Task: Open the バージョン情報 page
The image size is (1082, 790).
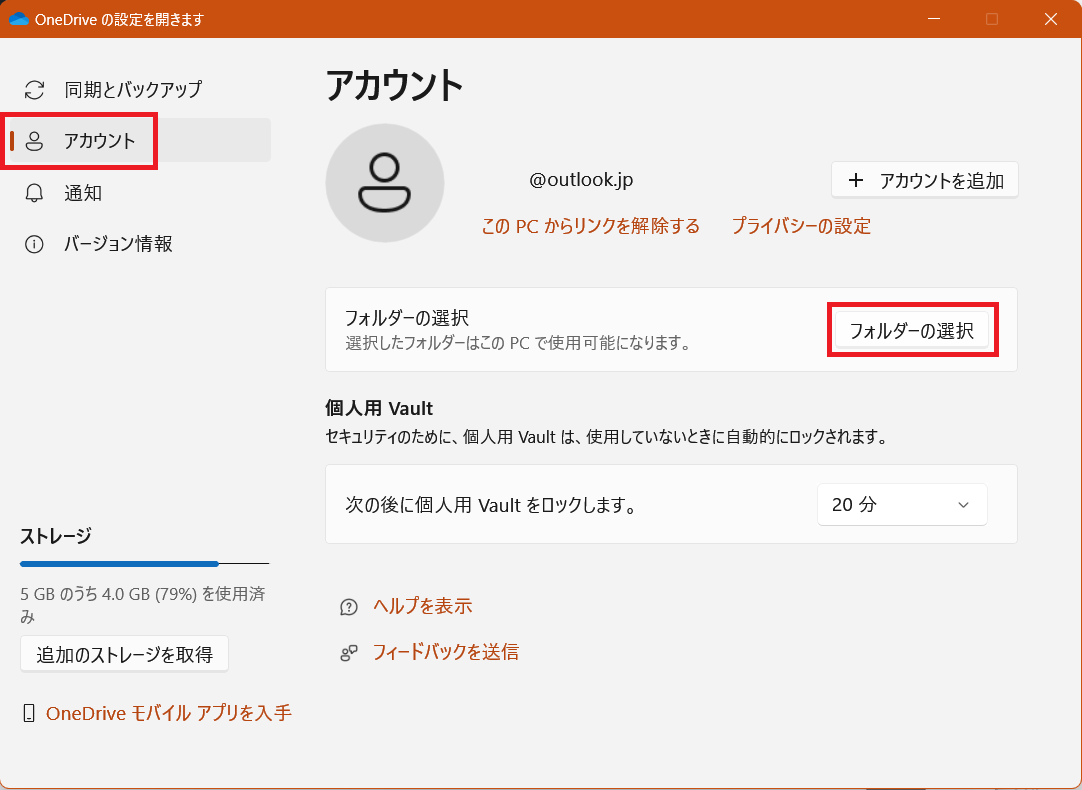Action: click(118, 245)
